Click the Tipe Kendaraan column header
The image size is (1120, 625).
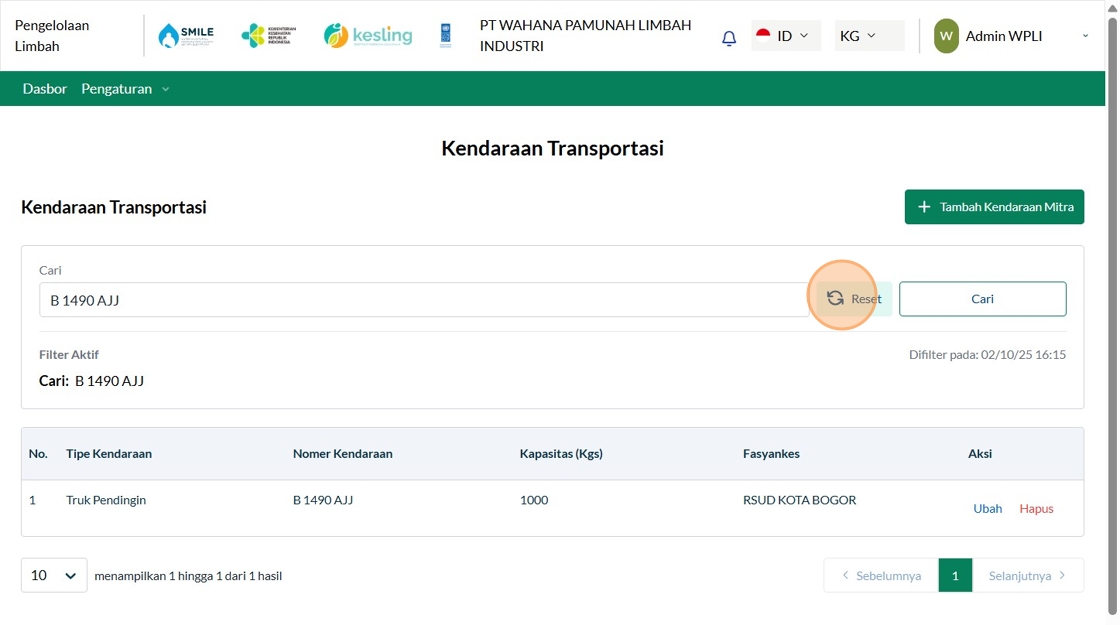109,454
